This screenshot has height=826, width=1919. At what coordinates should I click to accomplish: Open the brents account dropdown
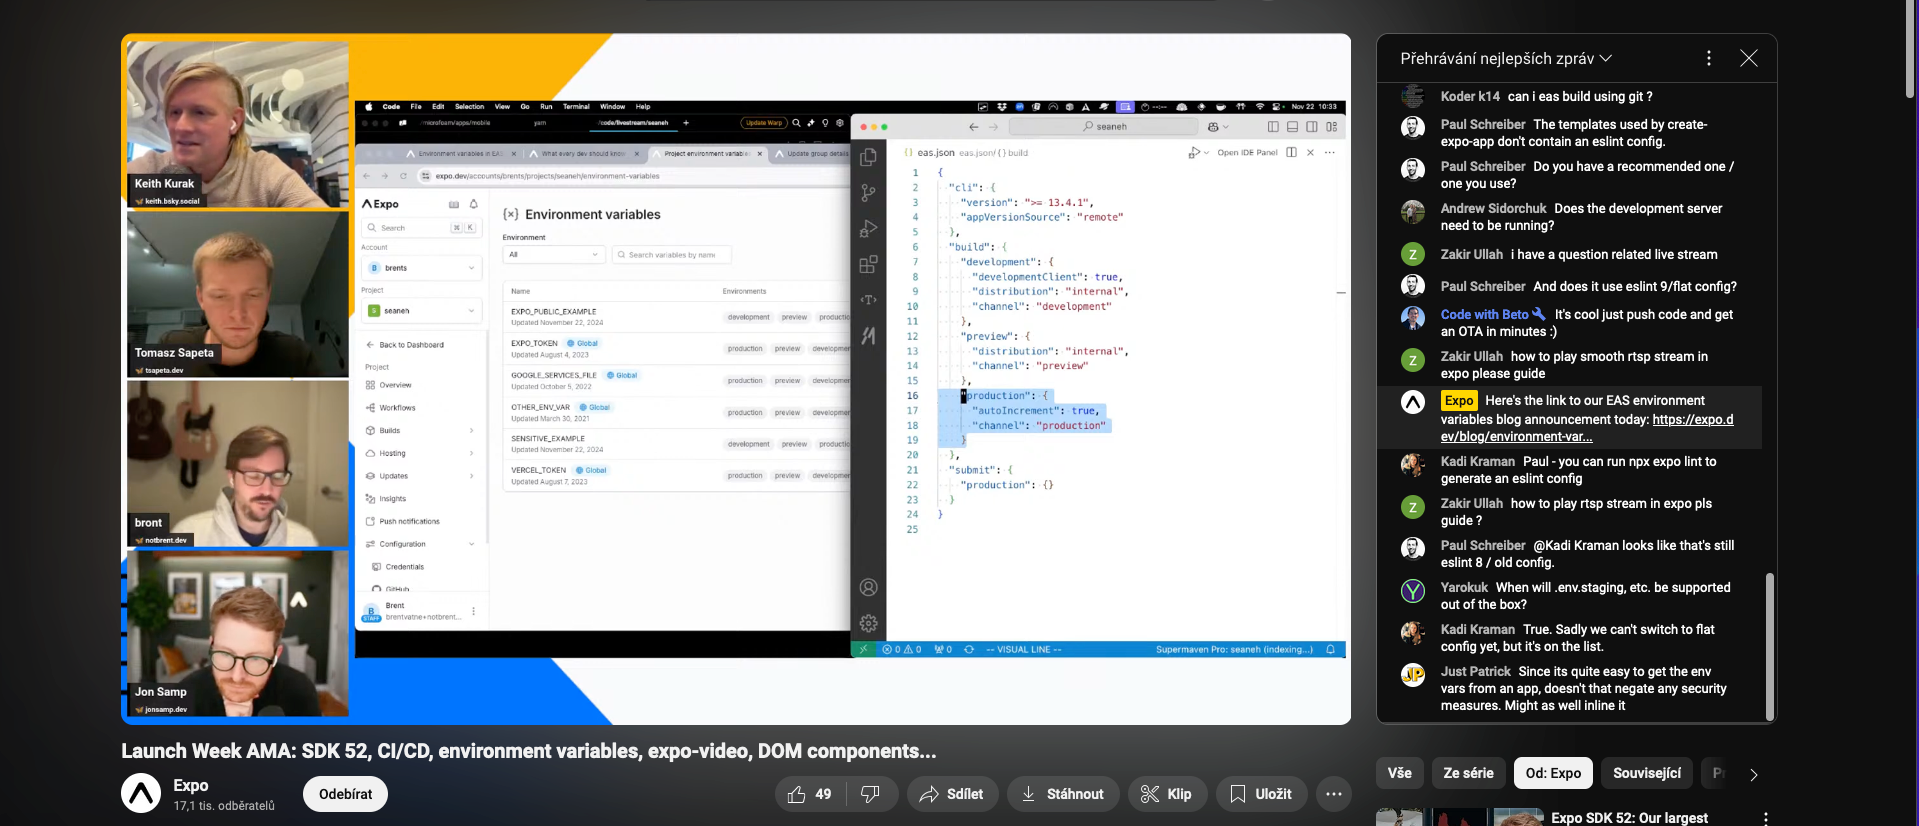click(422, 268)
